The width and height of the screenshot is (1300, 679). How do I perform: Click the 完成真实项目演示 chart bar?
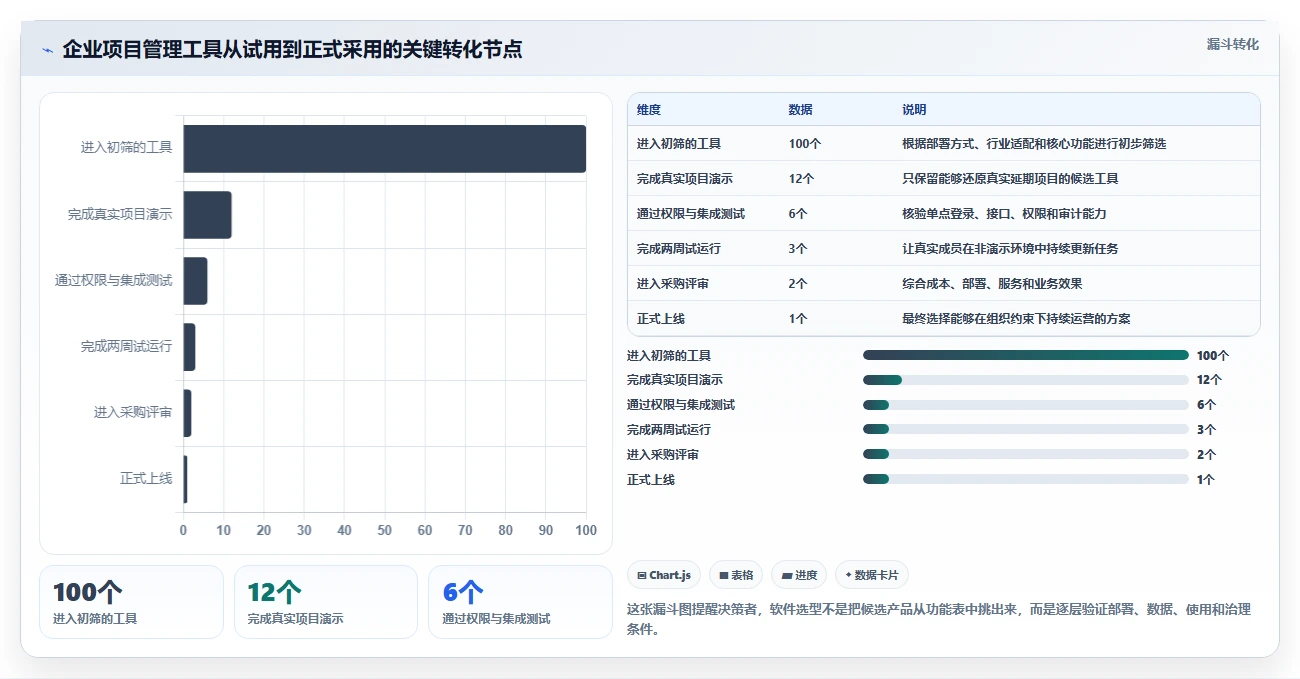[x=207, y=215]
